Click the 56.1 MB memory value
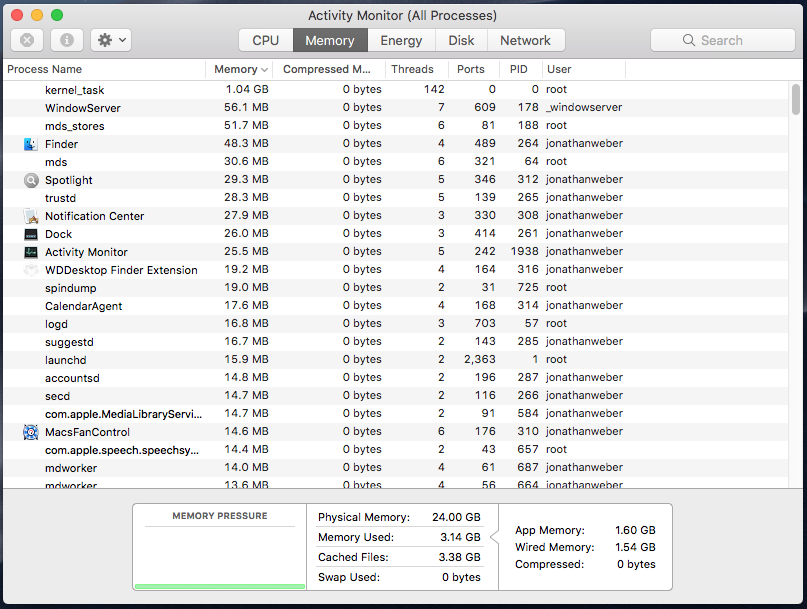807x609 pixels. 247,107
